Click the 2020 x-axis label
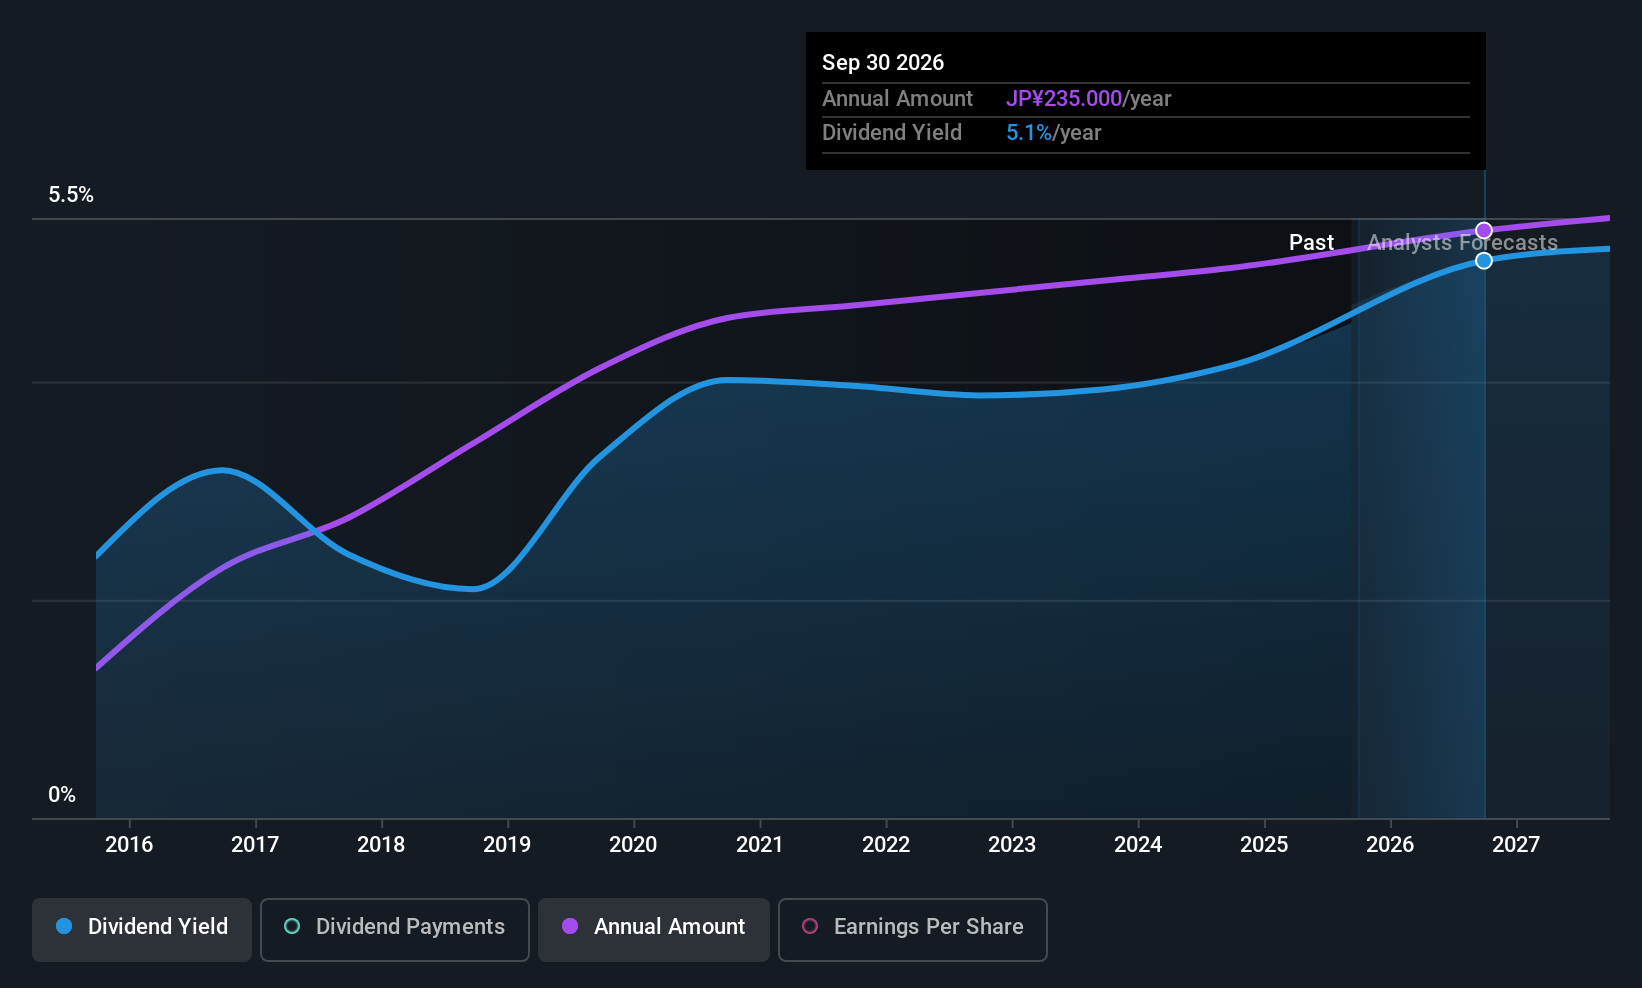The width and height of the screenshot is (1642, 988). [633, 844]
